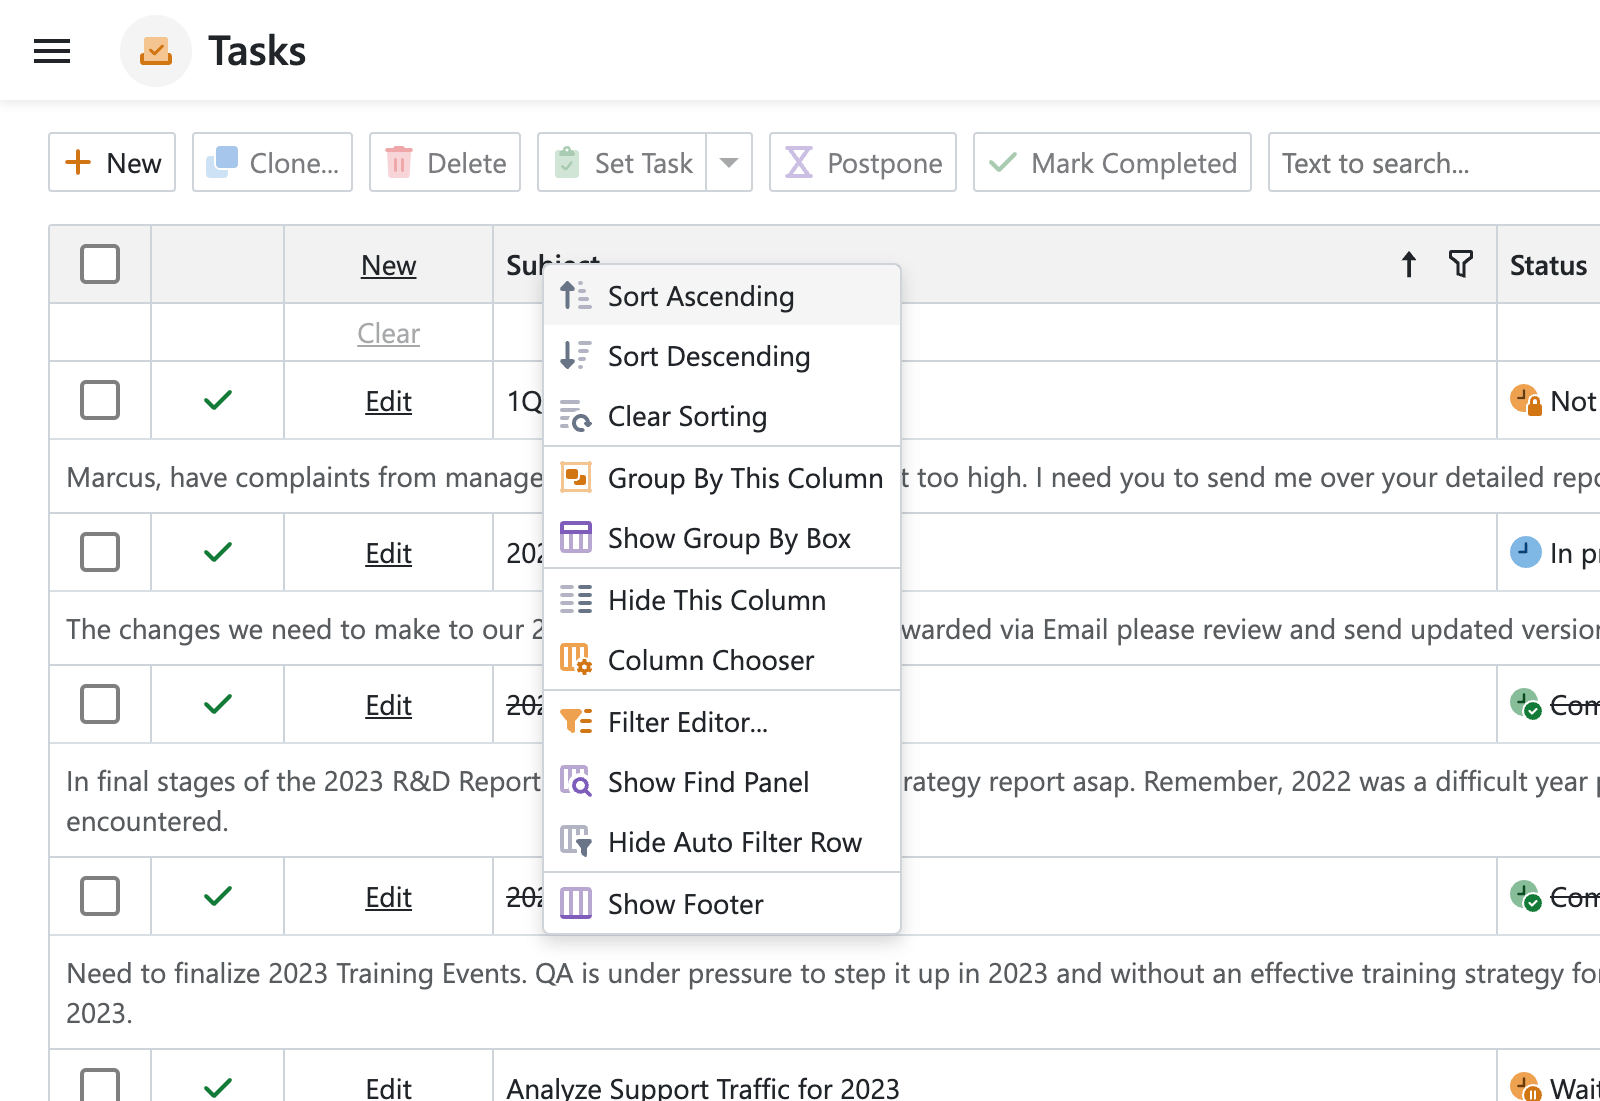
Task: Click the hourglass icon on Postpone button
Action: coord(797,161)
